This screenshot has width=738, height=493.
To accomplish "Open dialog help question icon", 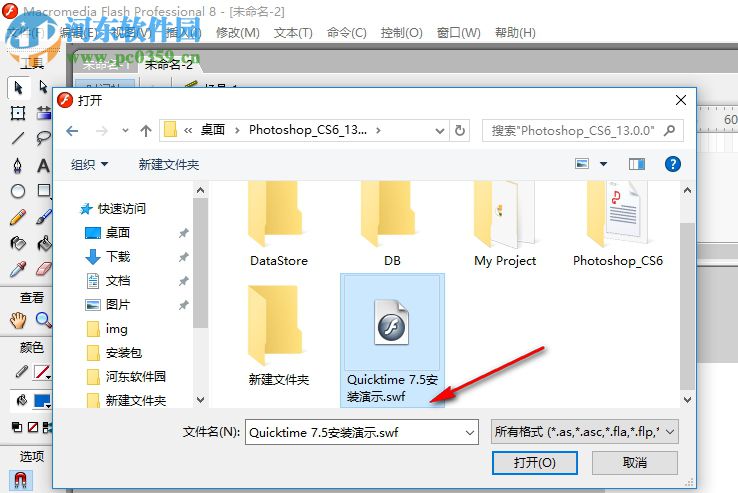I will (x=673, y=164).
